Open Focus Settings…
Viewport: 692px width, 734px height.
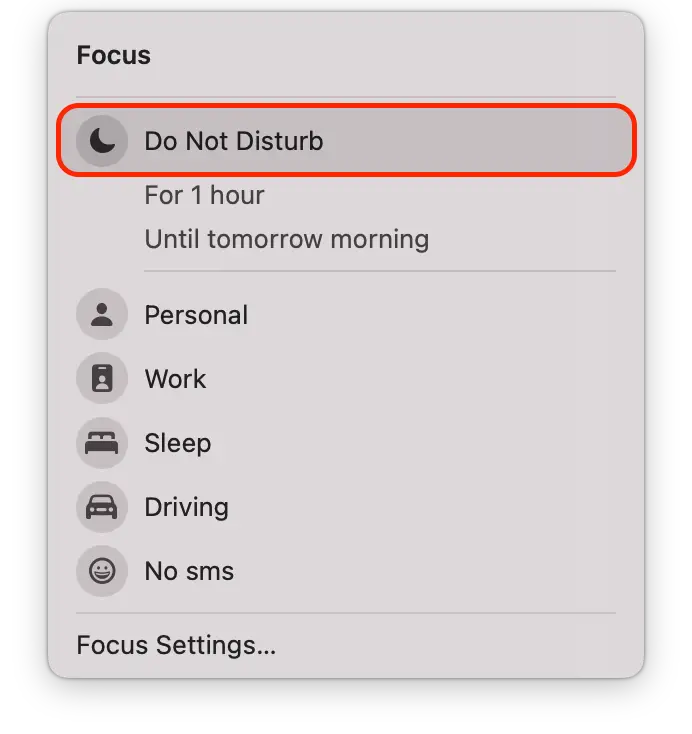click(x=176, y=645)
